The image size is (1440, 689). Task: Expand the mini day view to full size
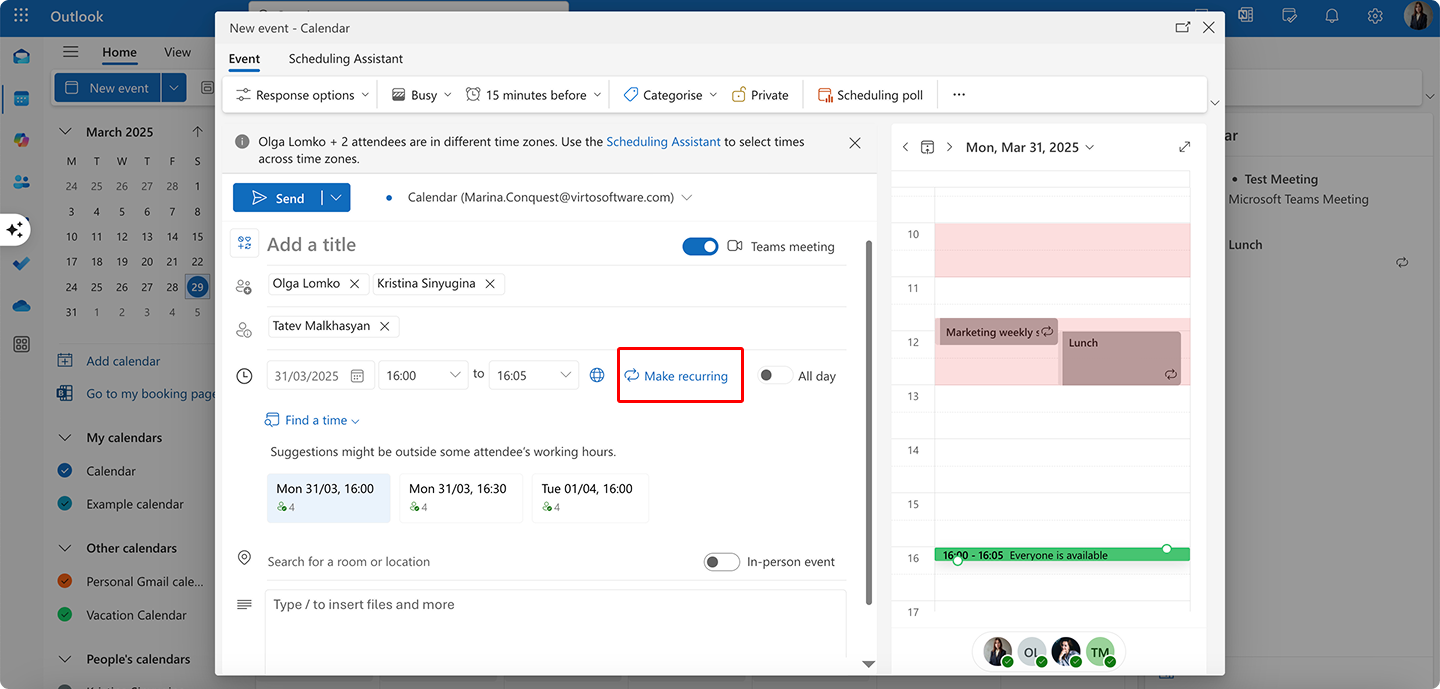(x=1184, y=146)
